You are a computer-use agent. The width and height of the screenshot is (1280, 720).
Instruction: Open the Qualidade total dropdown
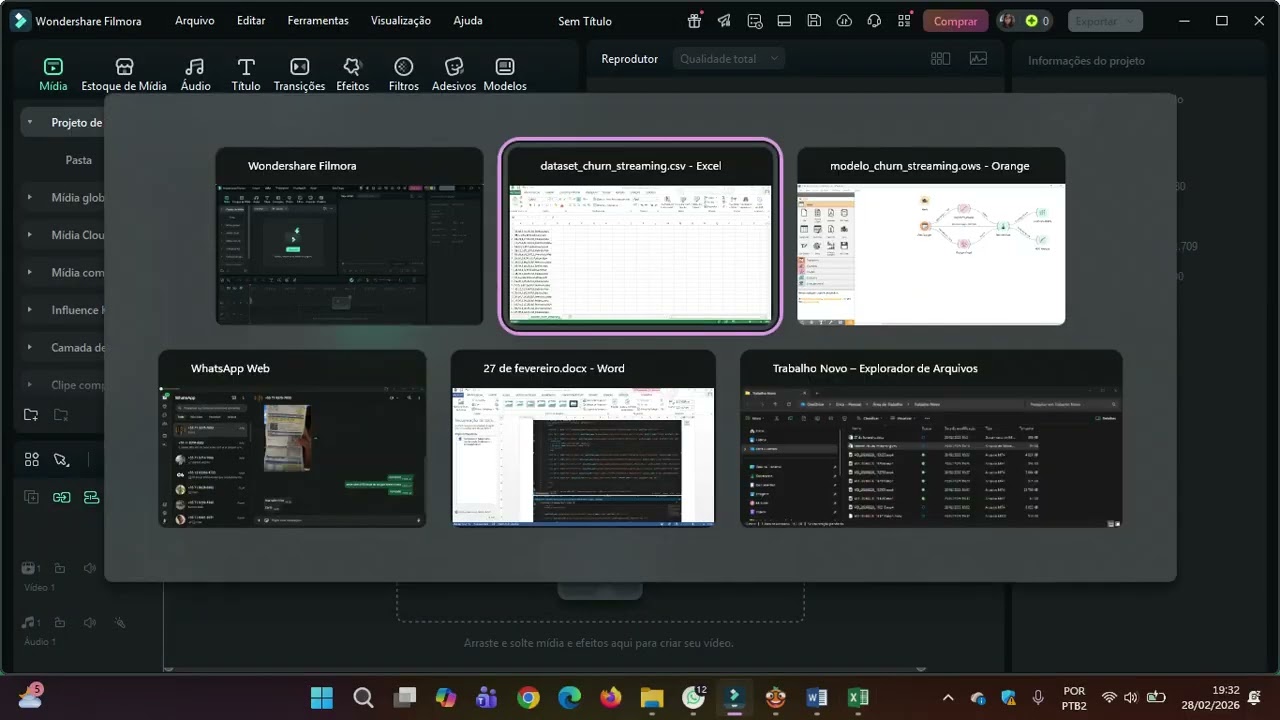(x=729, y=59)
